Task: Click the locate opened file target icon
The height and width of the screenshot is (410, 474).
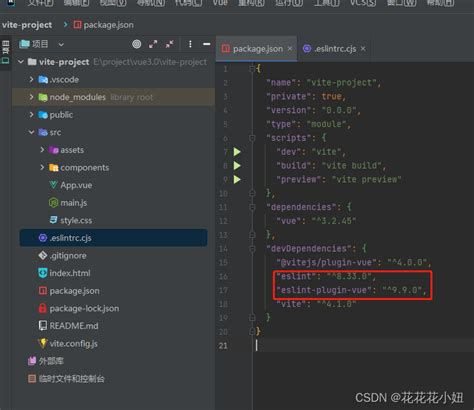Action: pos(137,44)
